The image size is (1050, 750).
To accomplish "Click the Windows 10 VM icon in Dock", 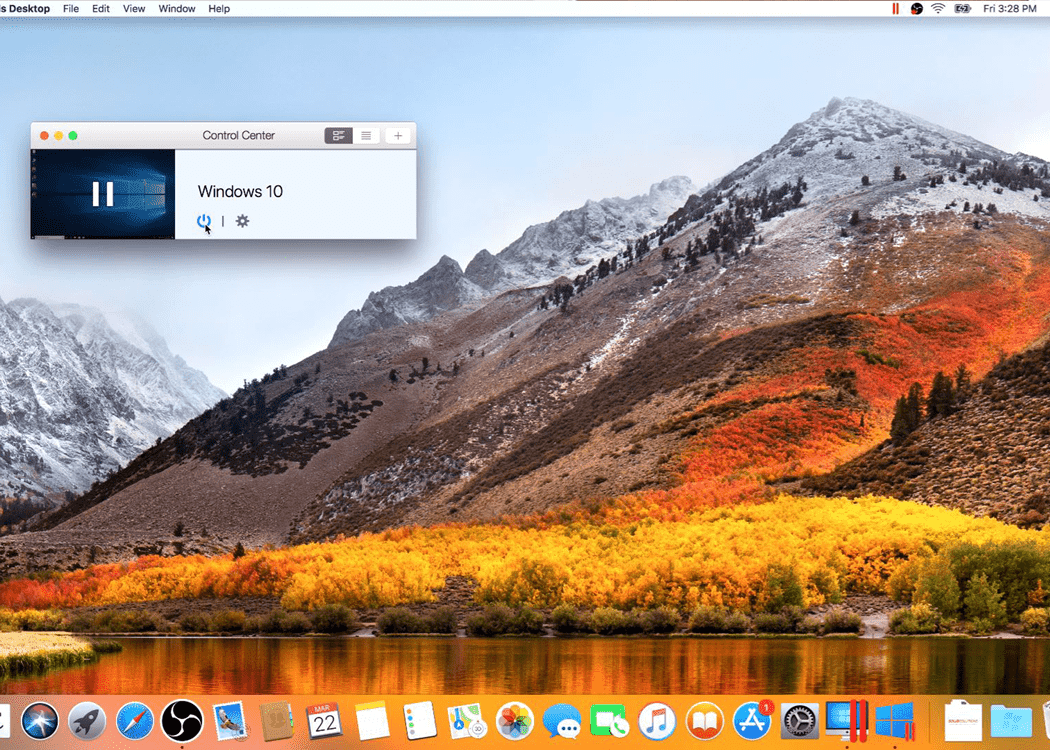I will point(894,720).
